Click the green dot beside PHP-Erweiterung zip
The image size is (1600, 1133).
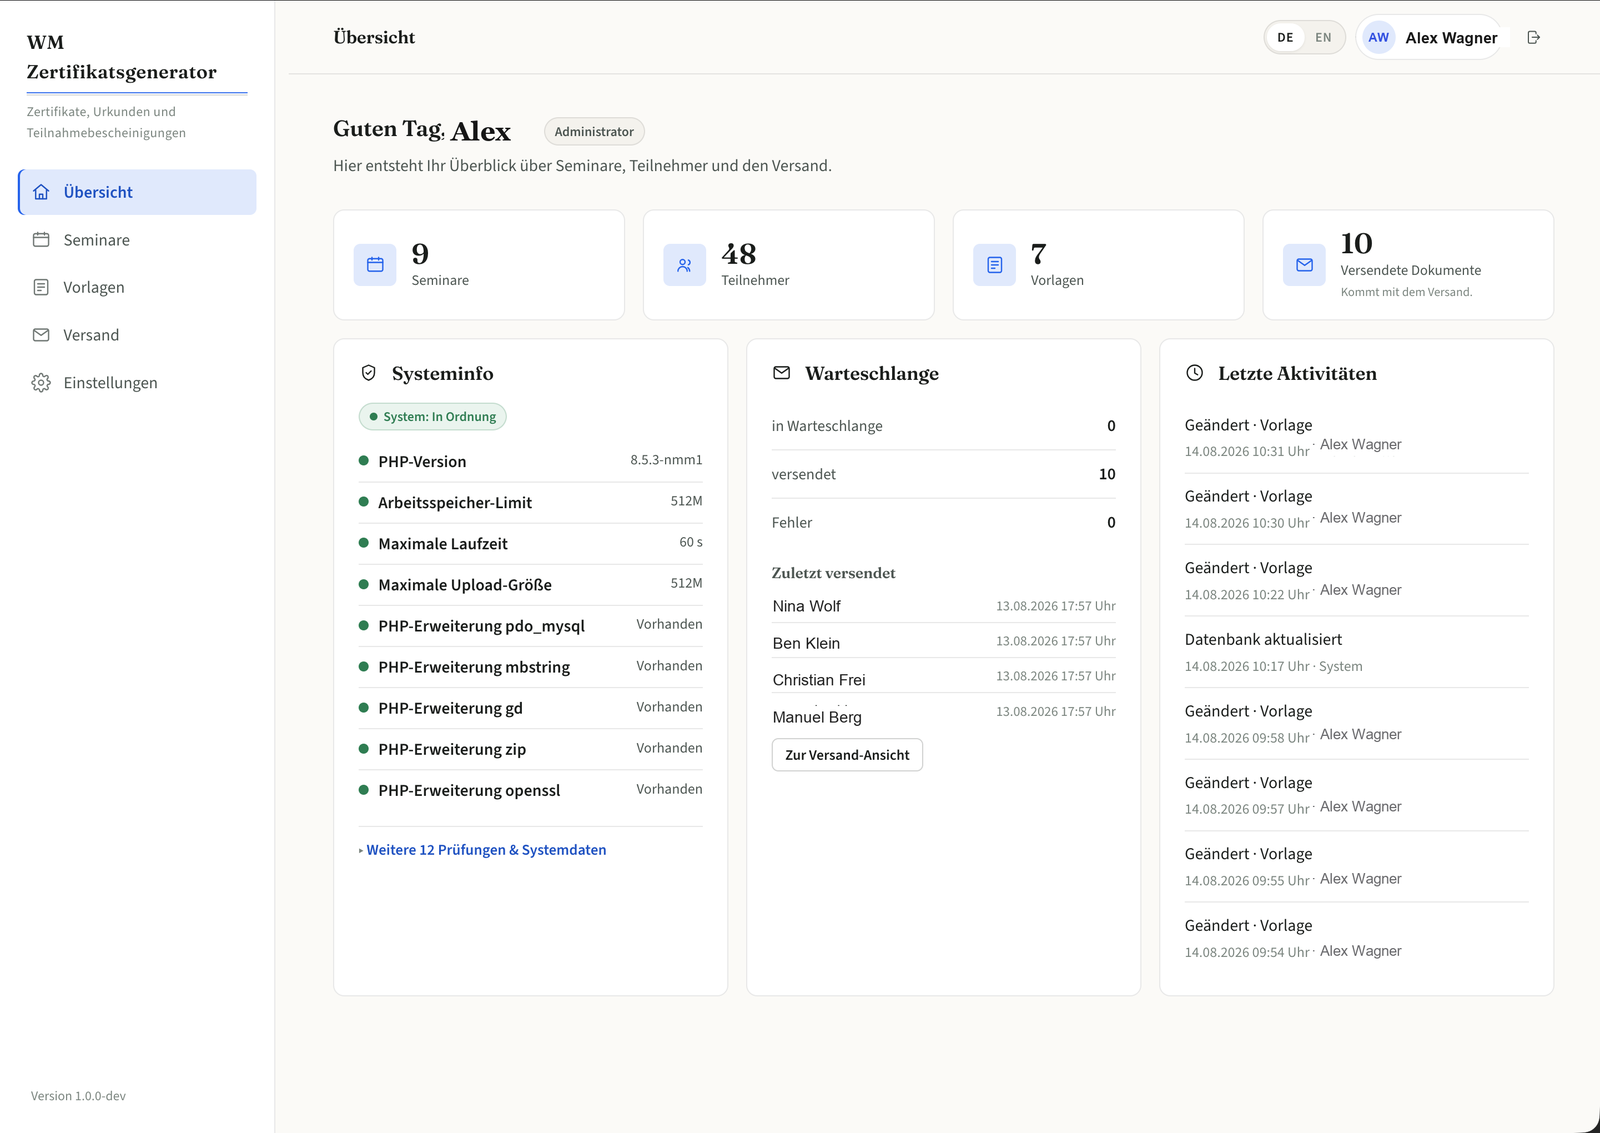point(364,749)
